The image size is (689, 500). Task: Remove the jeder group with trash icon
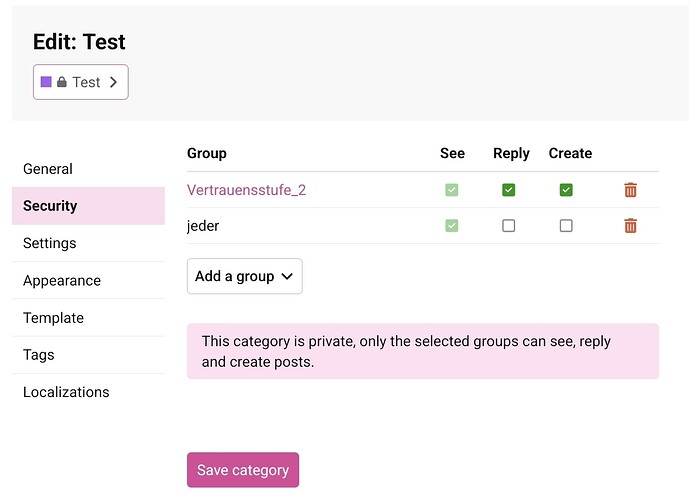tap(630, 225)
